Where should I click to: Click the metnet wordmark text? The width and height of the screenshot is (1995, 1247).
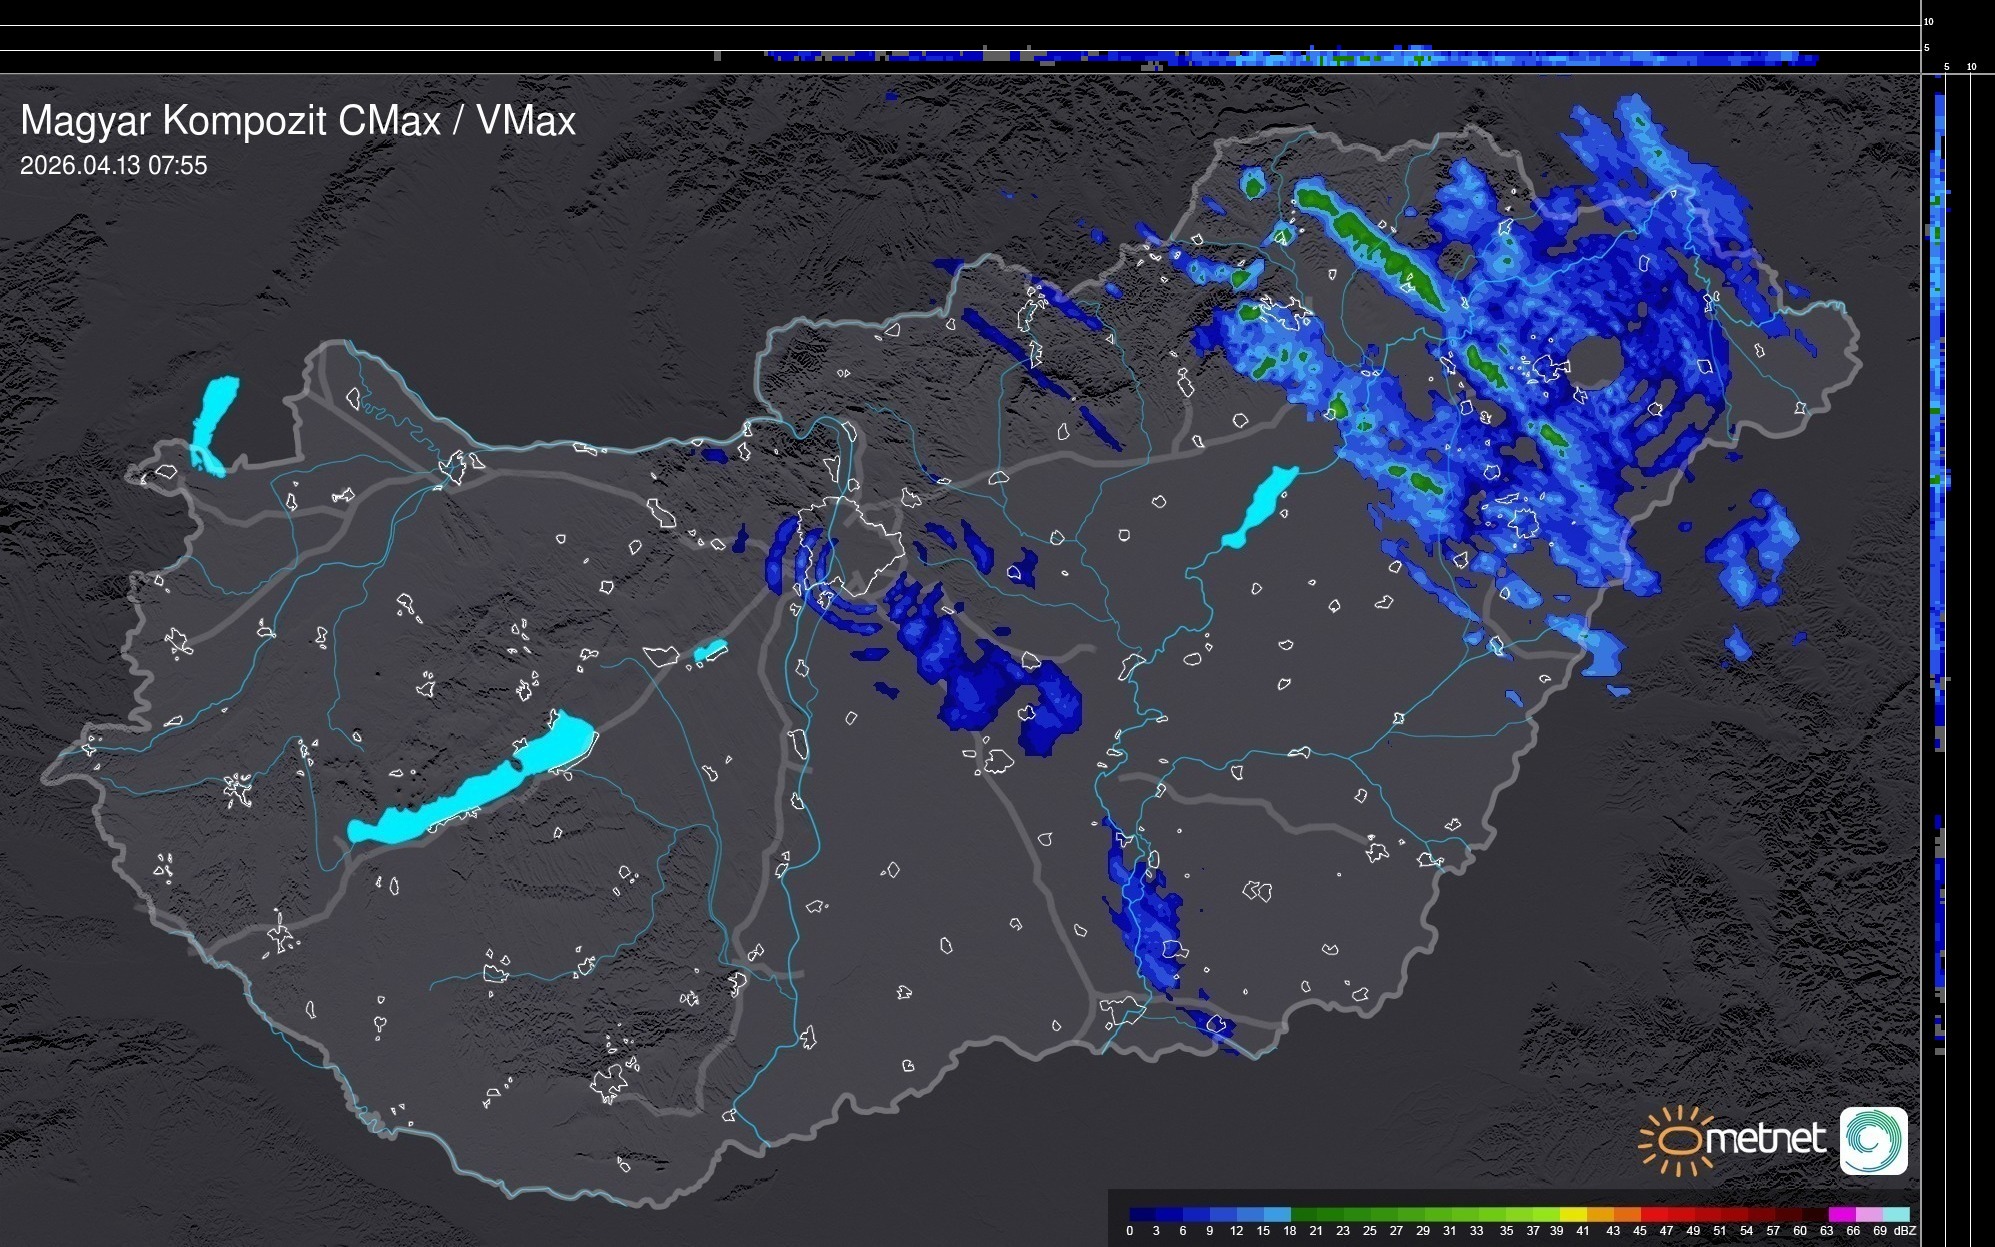1768,1140
